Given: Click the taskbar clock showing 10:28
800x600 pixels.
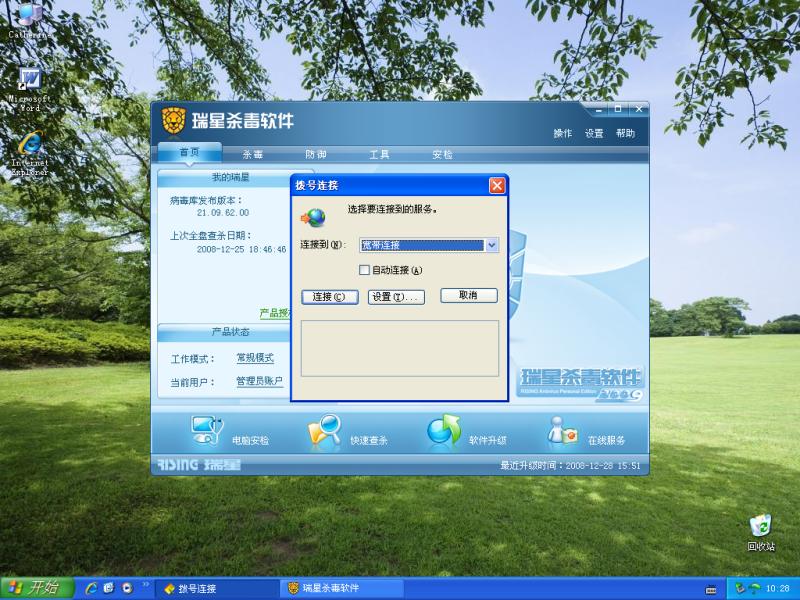Looking at the screenshot, I should coord(778,589).
